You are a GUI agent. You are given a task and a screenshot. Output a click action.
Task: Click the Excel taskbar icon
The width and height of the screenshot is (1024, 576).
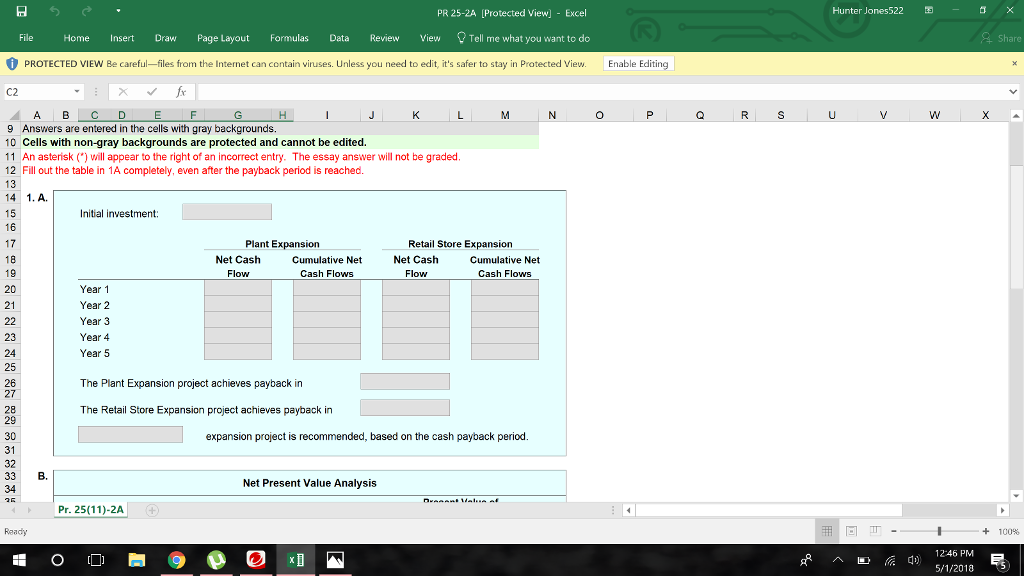296,560
